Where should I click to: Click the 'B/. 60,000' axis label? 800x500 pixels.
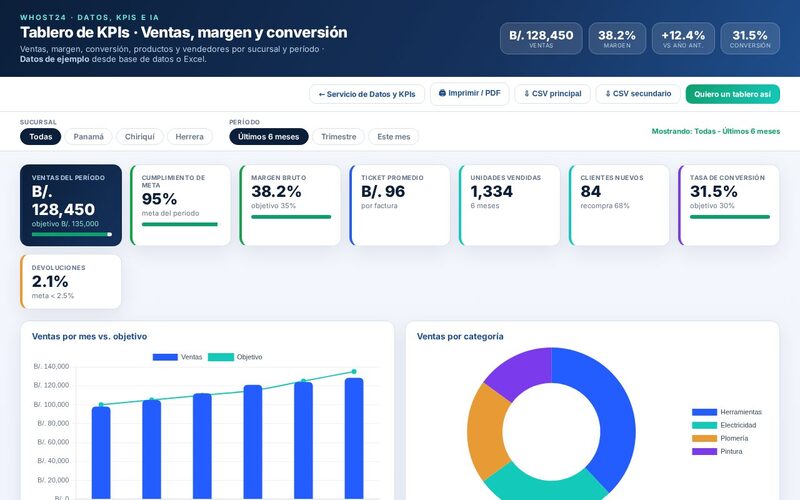pyautogui.click(x=53, y=442)
